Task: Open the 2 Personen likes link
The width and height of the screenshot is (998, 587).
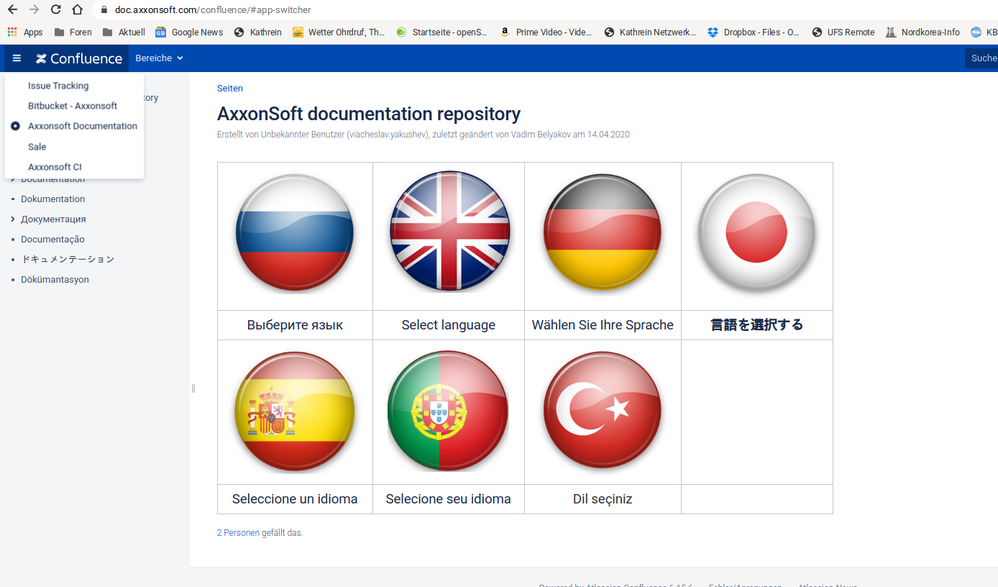Action: point(238,533)
